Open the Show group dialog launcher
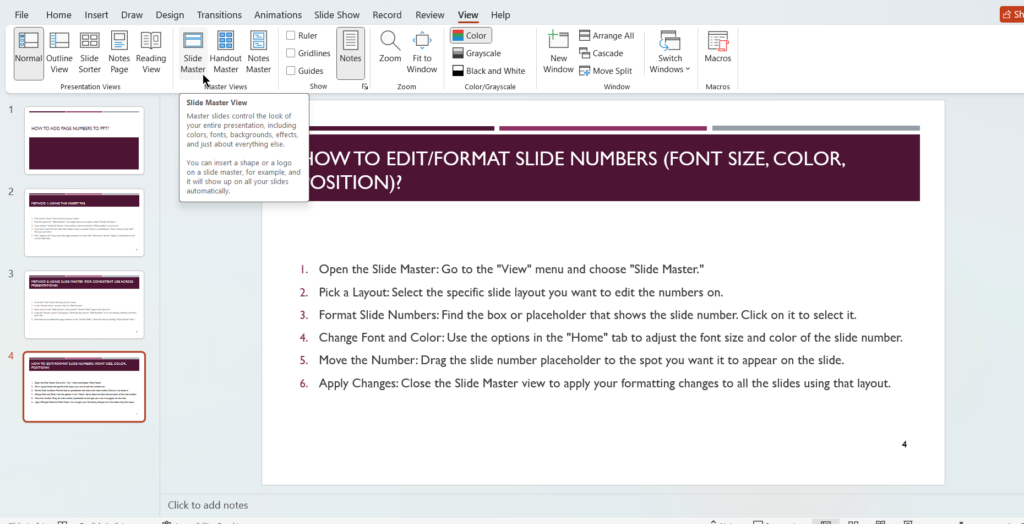This screenshot has width=1024, height=524. (x=365, y=88)
